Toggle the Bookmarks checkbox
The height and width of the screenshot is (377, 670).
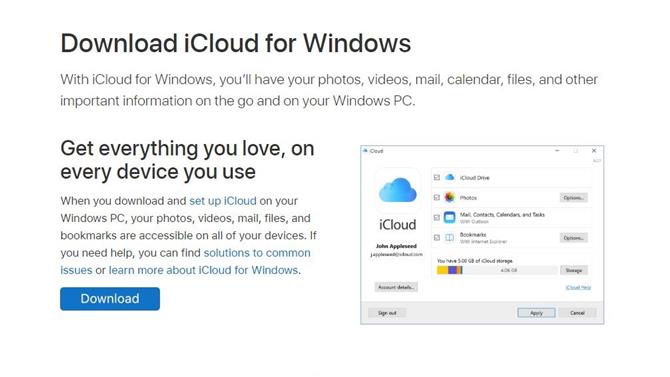437,238
